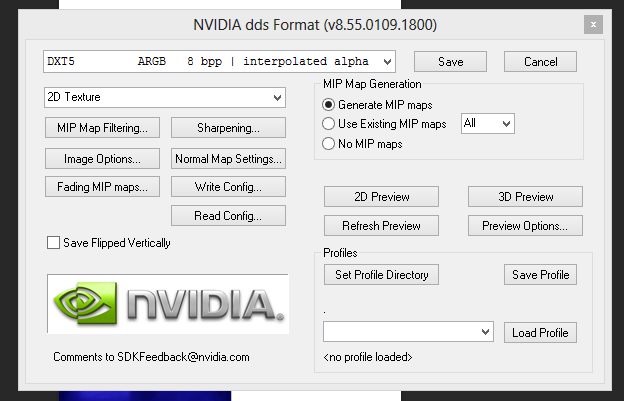Image resolution: width=624 pixels, height=401 pixels.
Task: Close the NVIDIA dds Format dialog
Action: [x=593, y=25]
